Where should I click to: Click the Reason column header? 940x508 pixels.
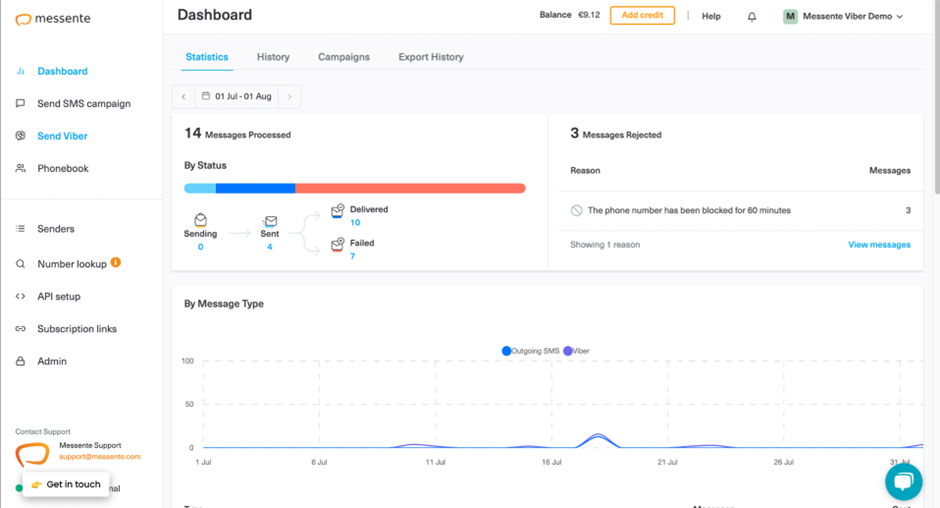pos(585,171)
